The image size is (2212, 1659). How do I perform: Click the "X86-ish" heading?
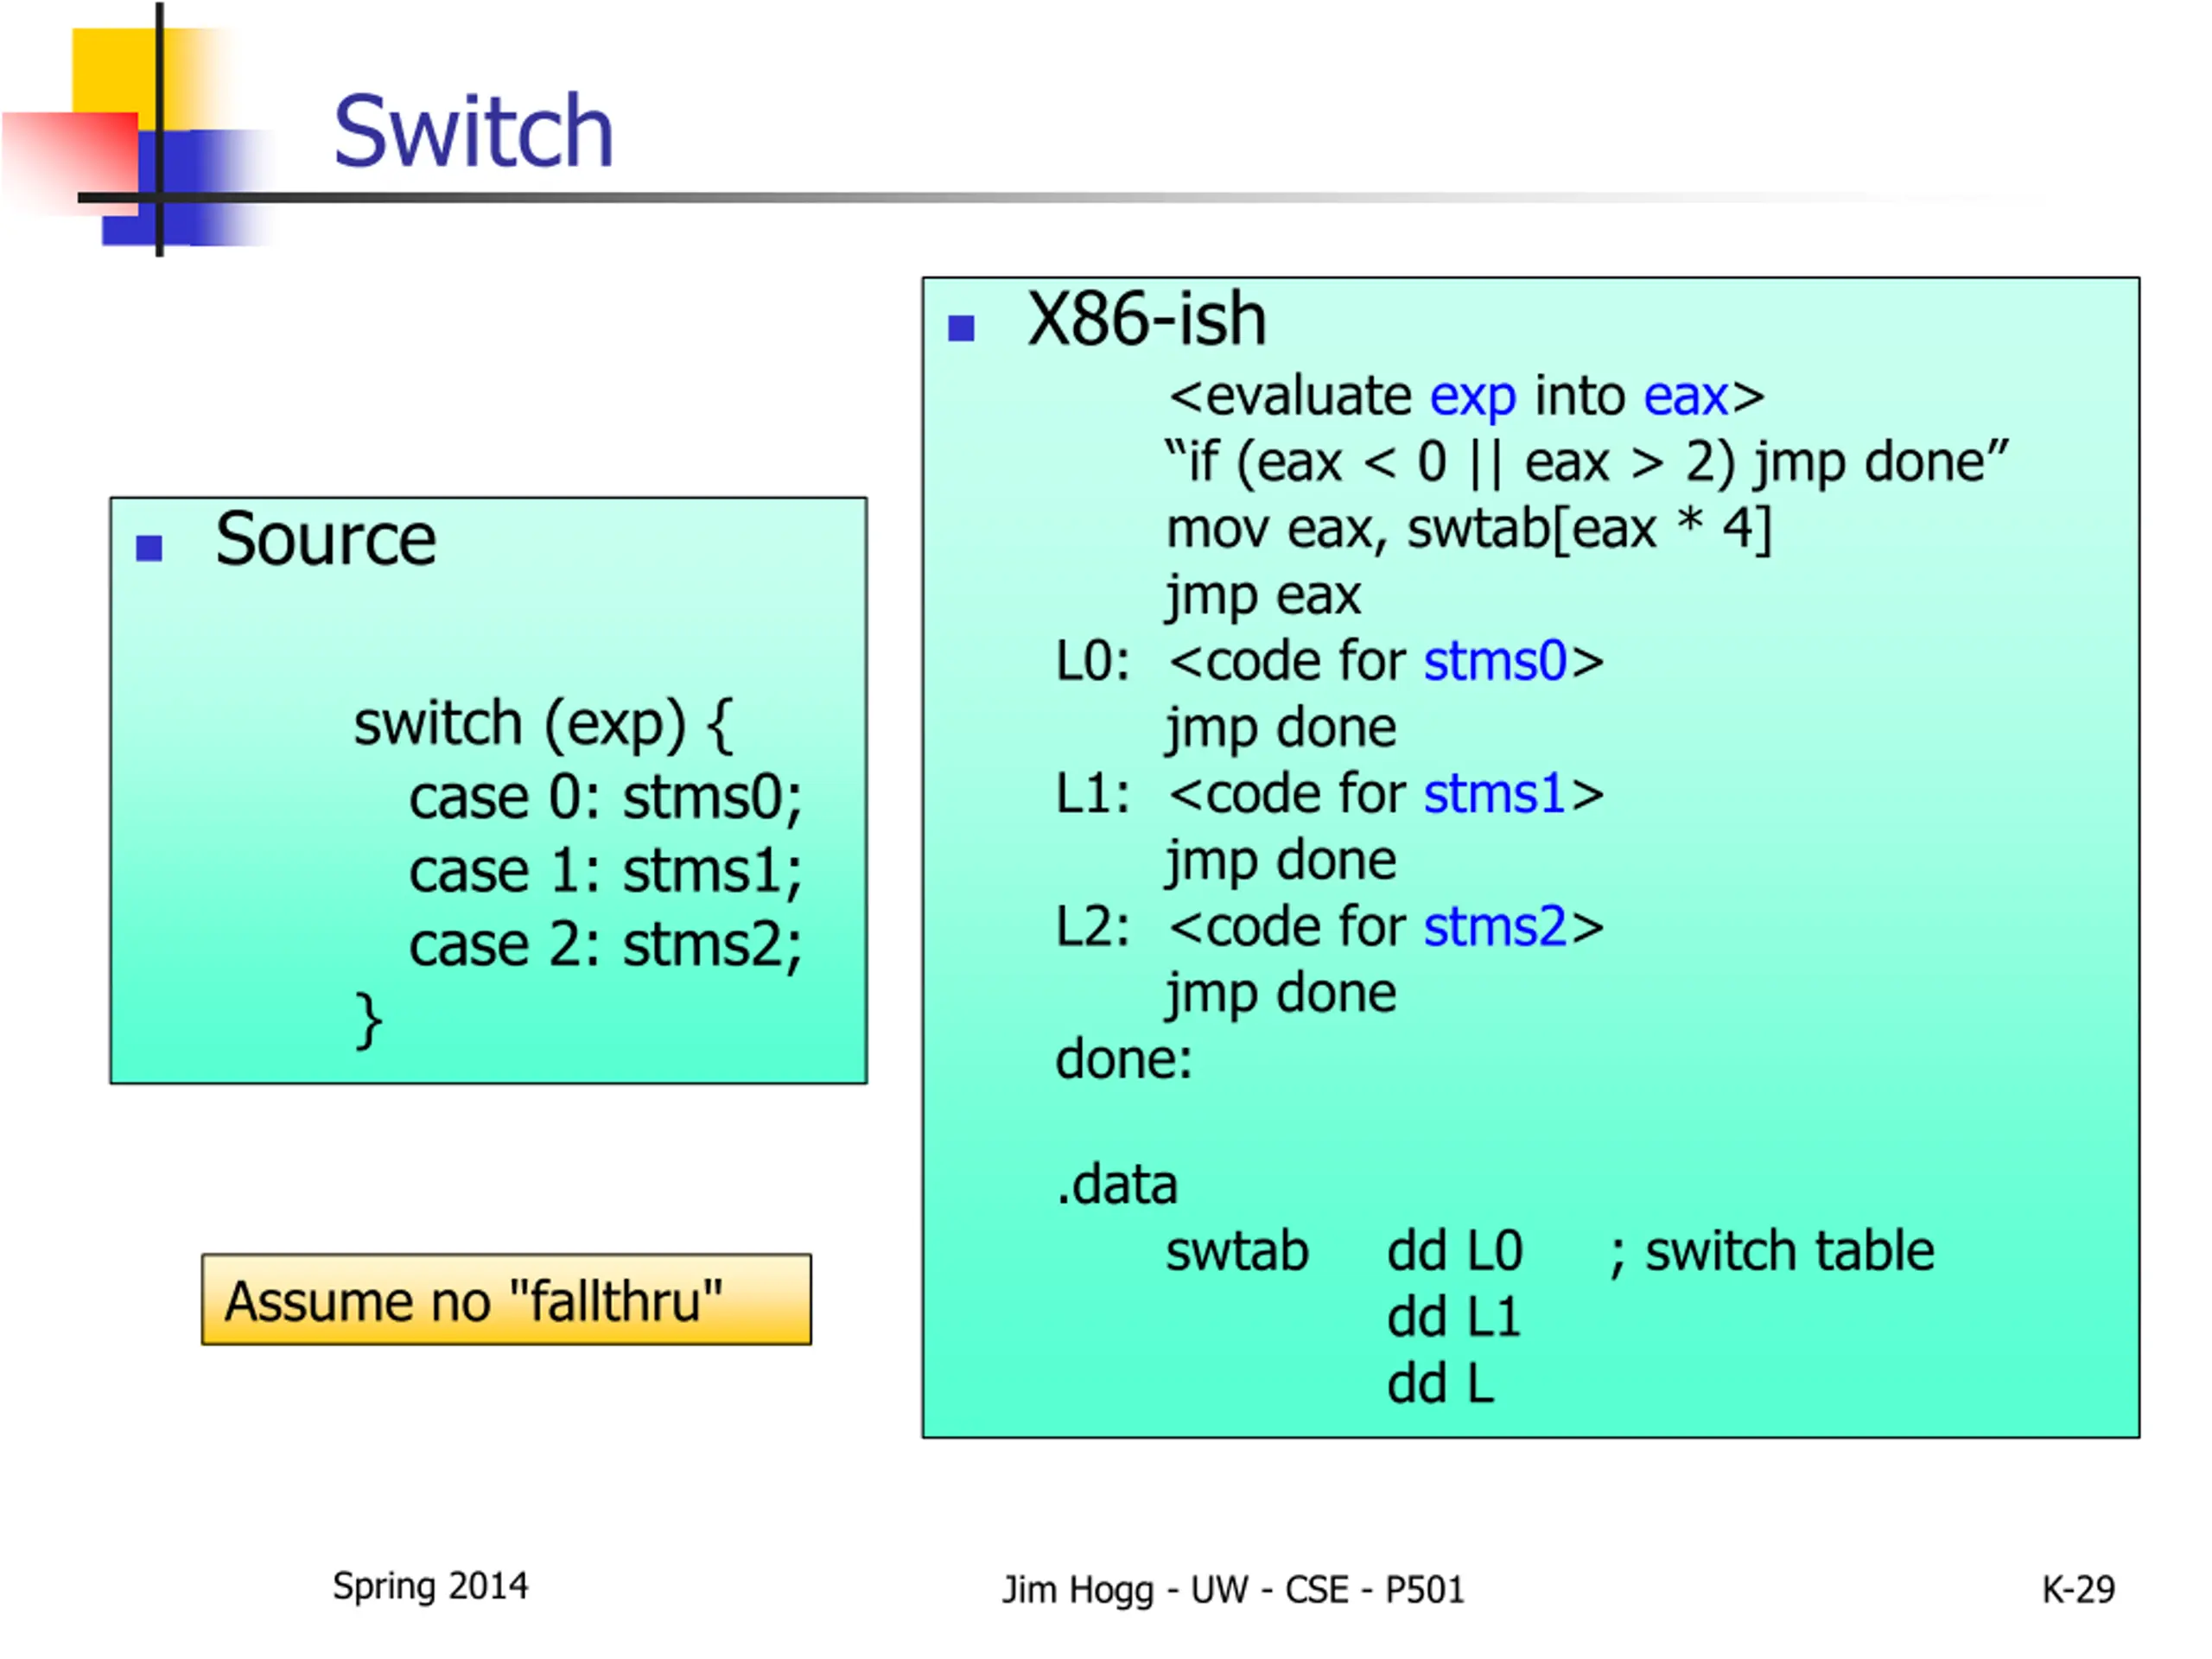(1147, 320)
